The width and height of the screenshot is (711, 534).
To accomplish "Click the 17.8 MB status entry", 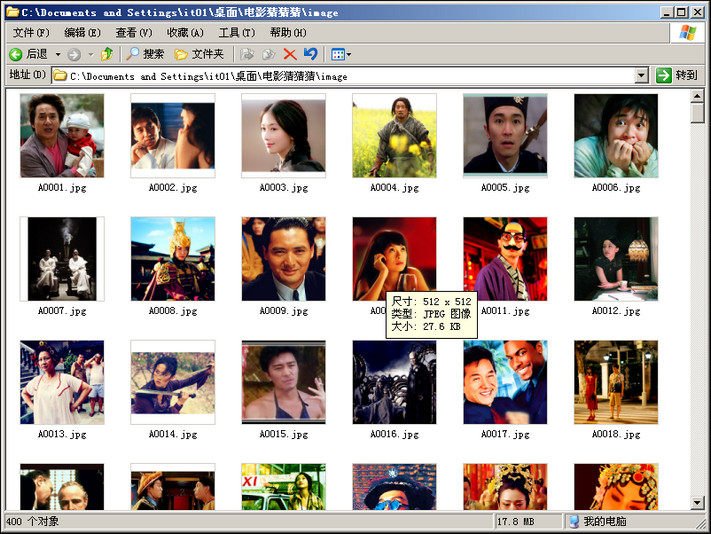I will (x=516, y=522).
